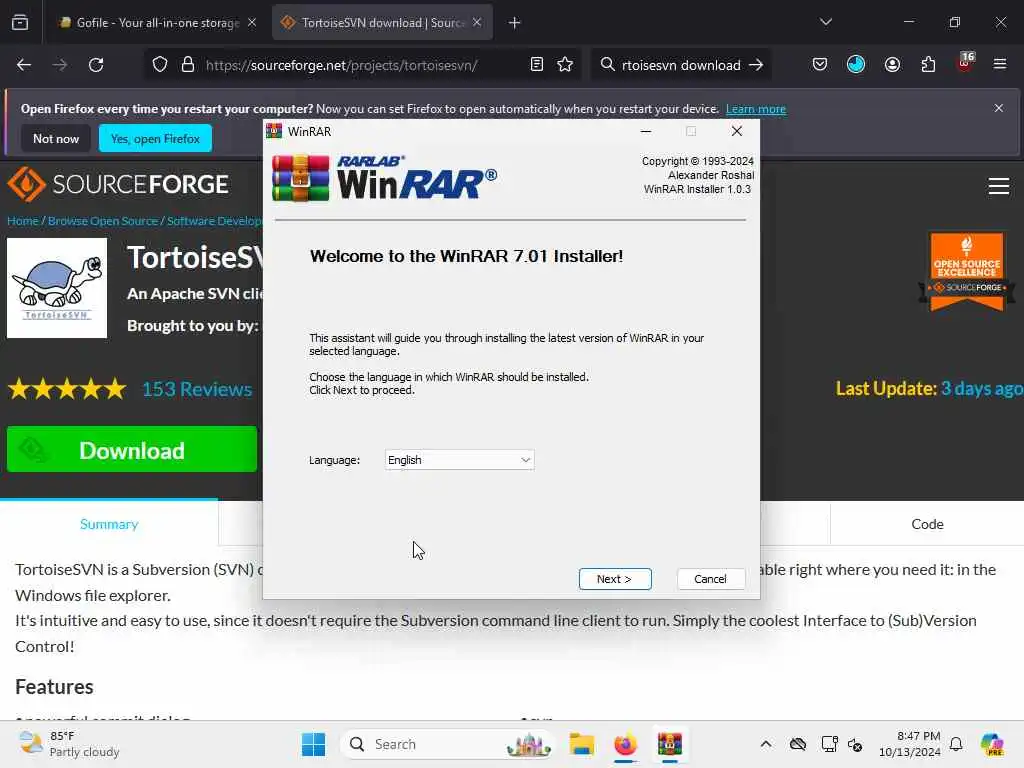Click Next in the WinRAR installer

[x=615, y=579]
